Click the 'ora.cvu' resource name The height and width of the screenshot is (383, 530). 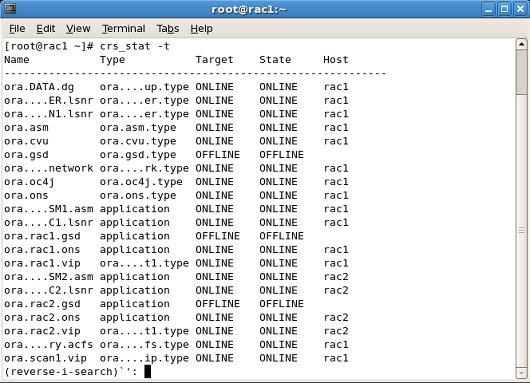pyautogui.click(x=26, y=141)
